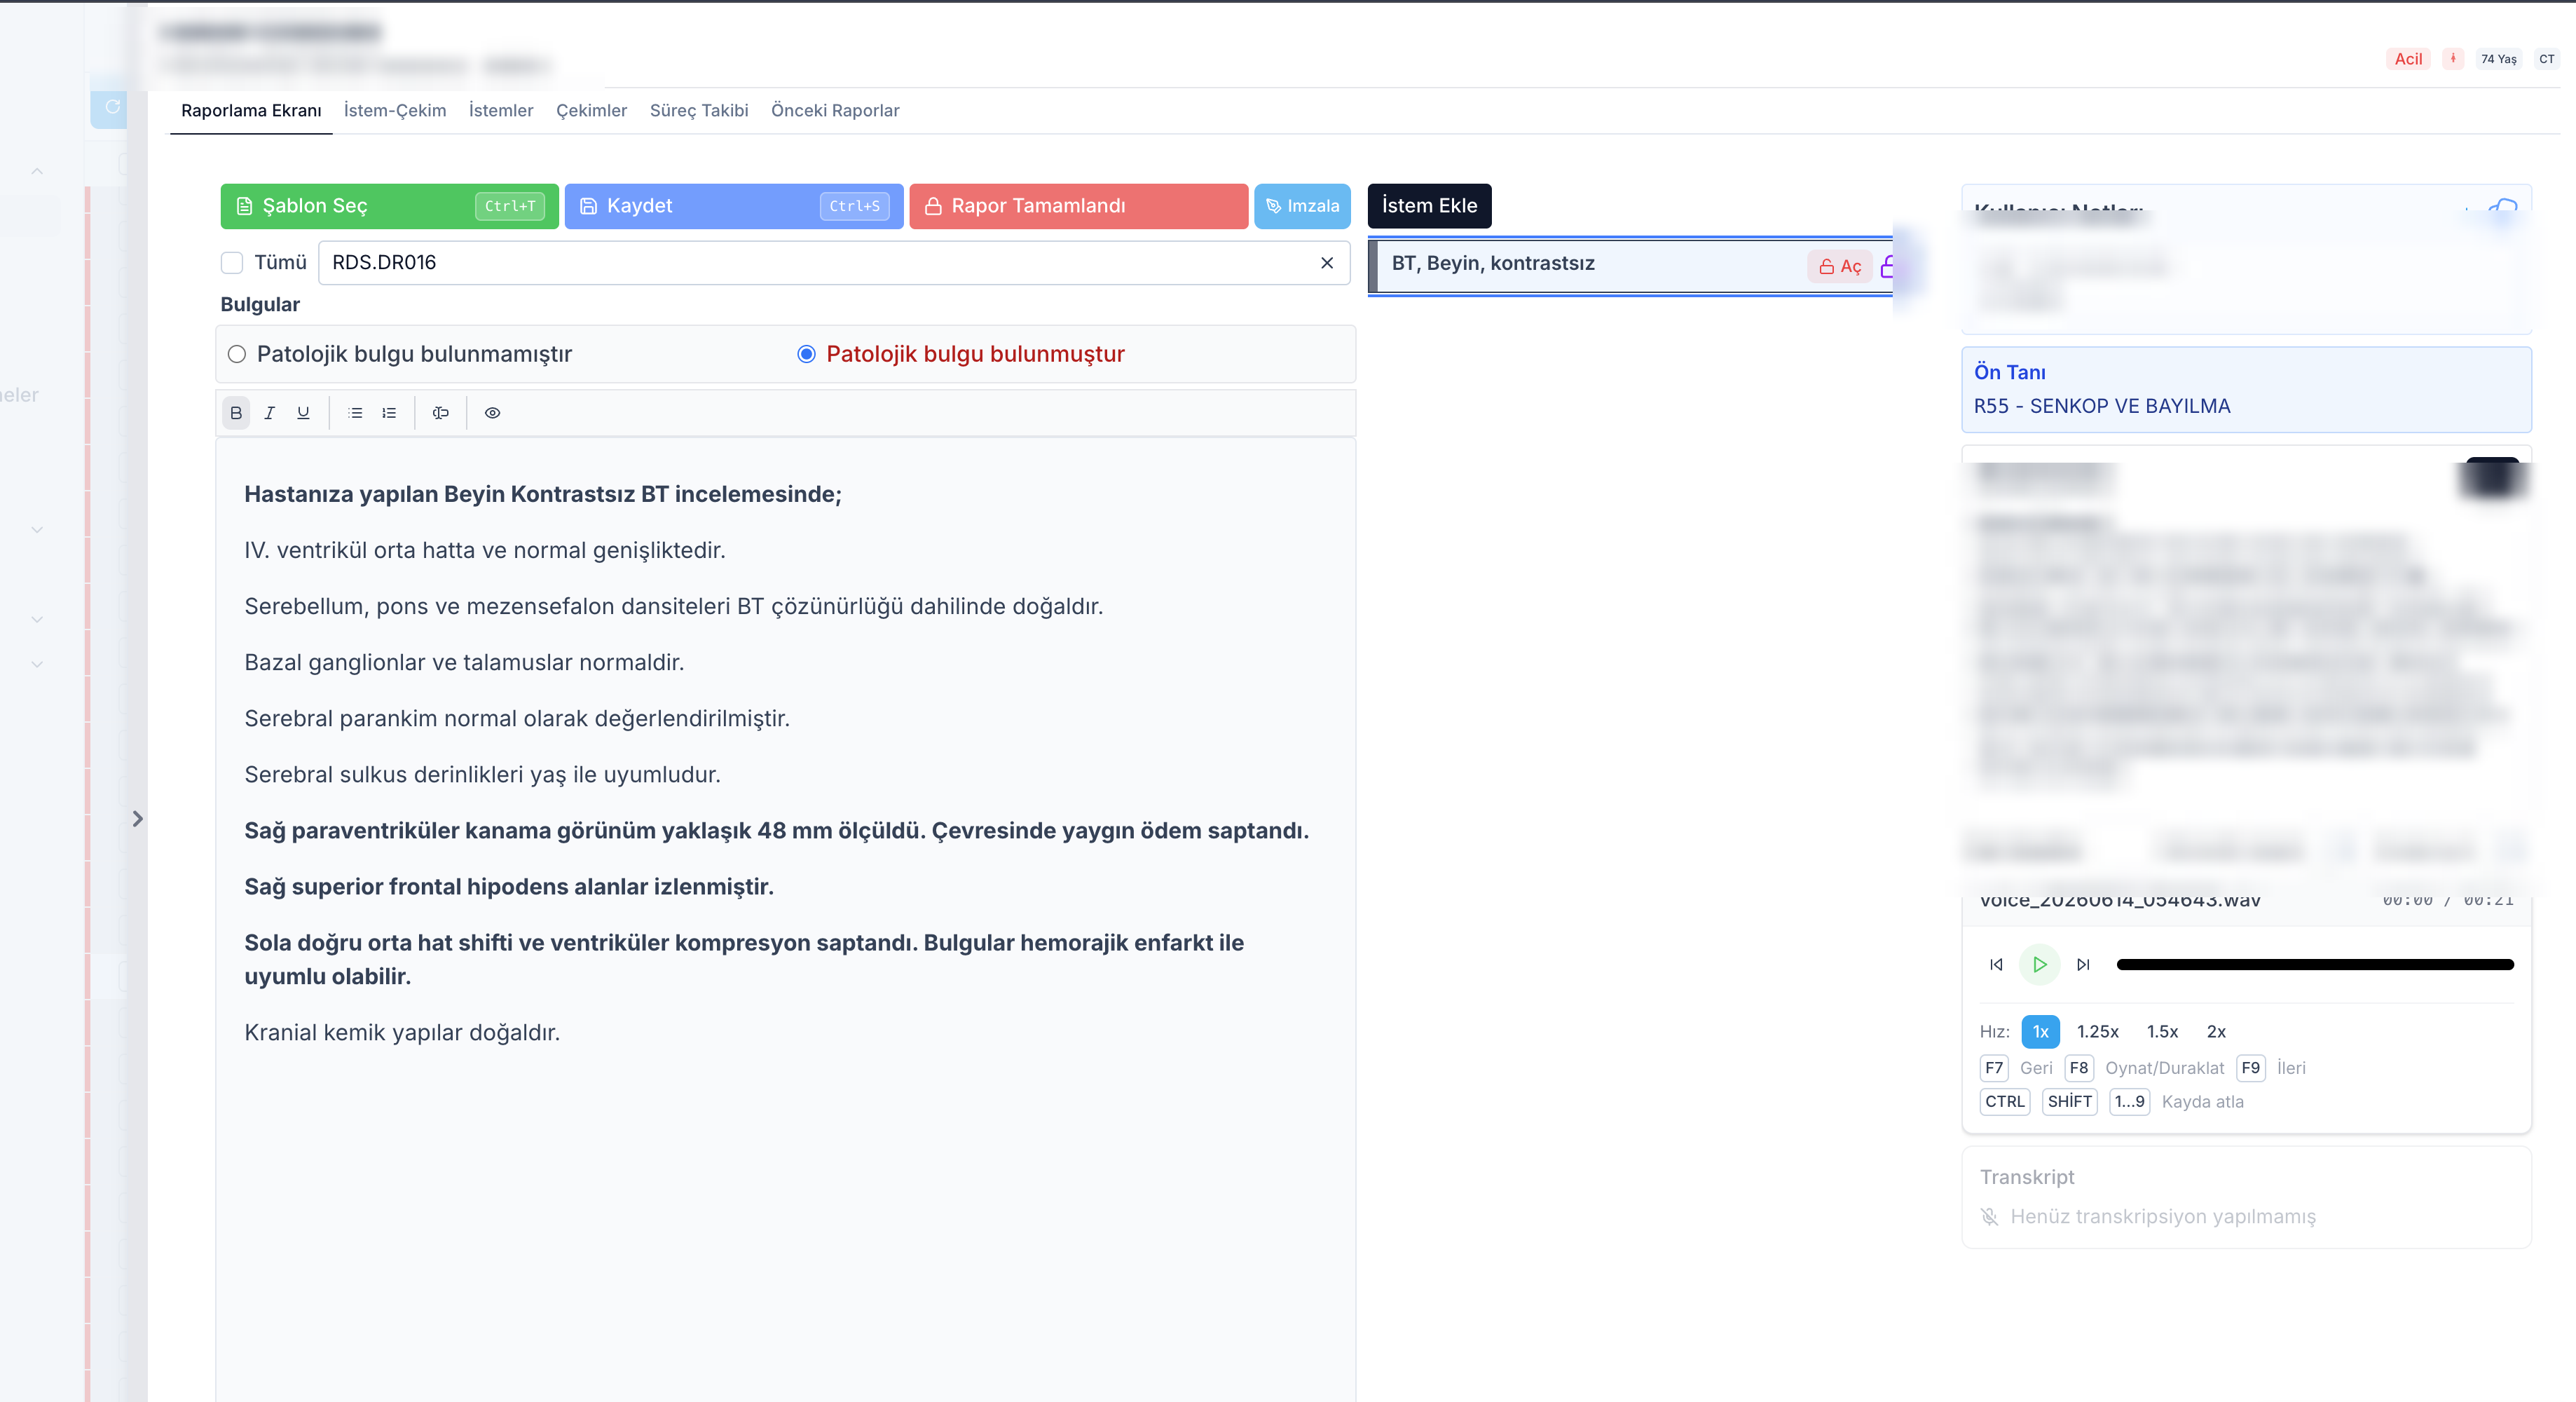Click 'Sağ superior frontal hipodens' line
The height and width of the screenshot is (1402, 2576).
point(509,887)
